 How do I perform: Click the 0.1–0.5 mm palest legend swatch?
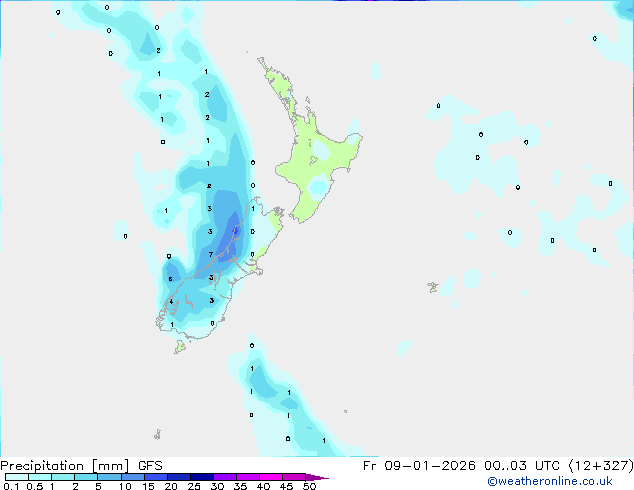(x=17, y=477)
